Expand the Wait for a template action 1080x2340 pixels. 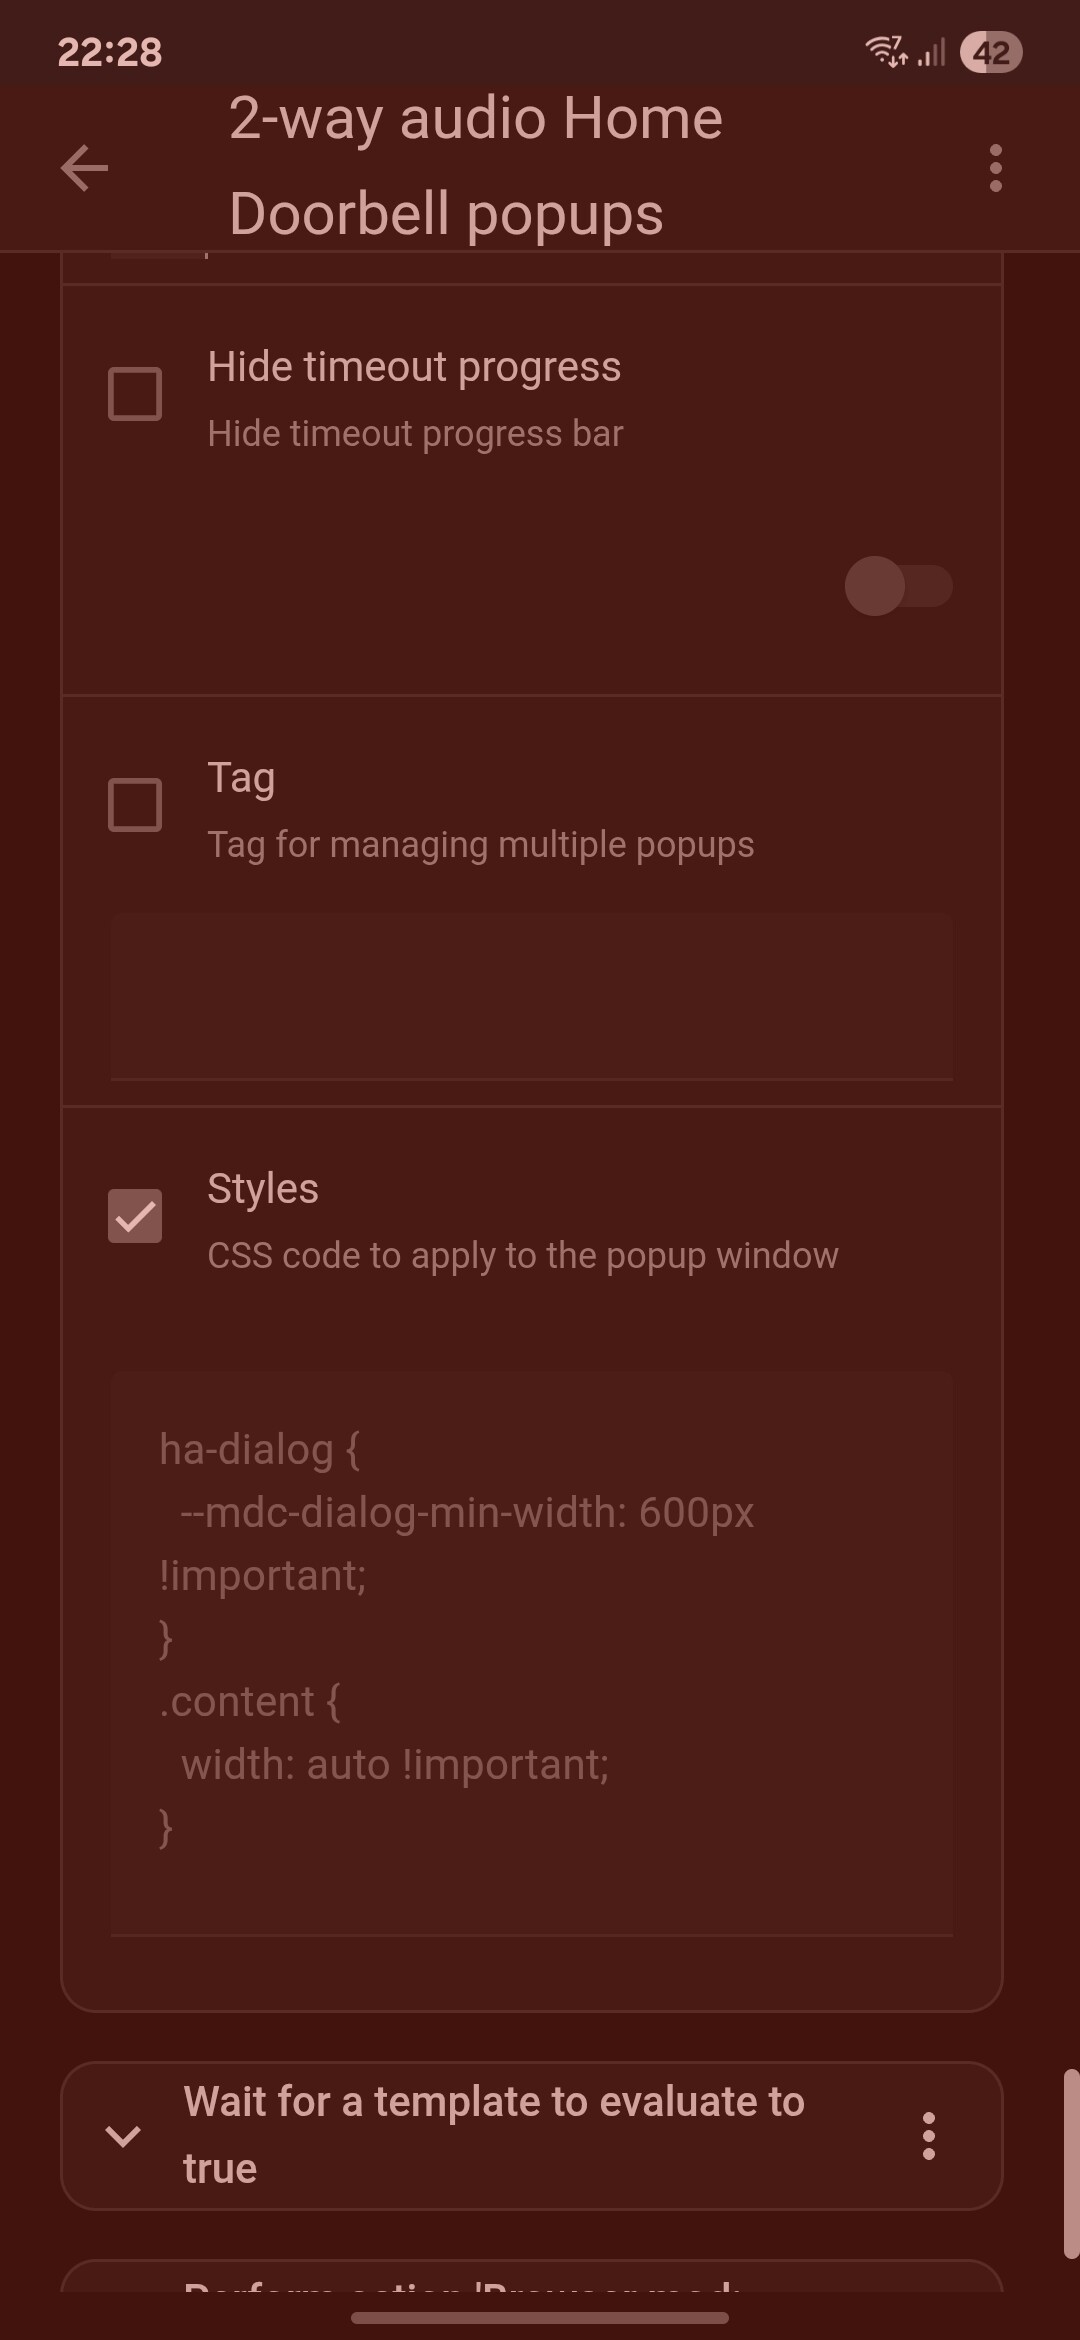coord(123,2136)
